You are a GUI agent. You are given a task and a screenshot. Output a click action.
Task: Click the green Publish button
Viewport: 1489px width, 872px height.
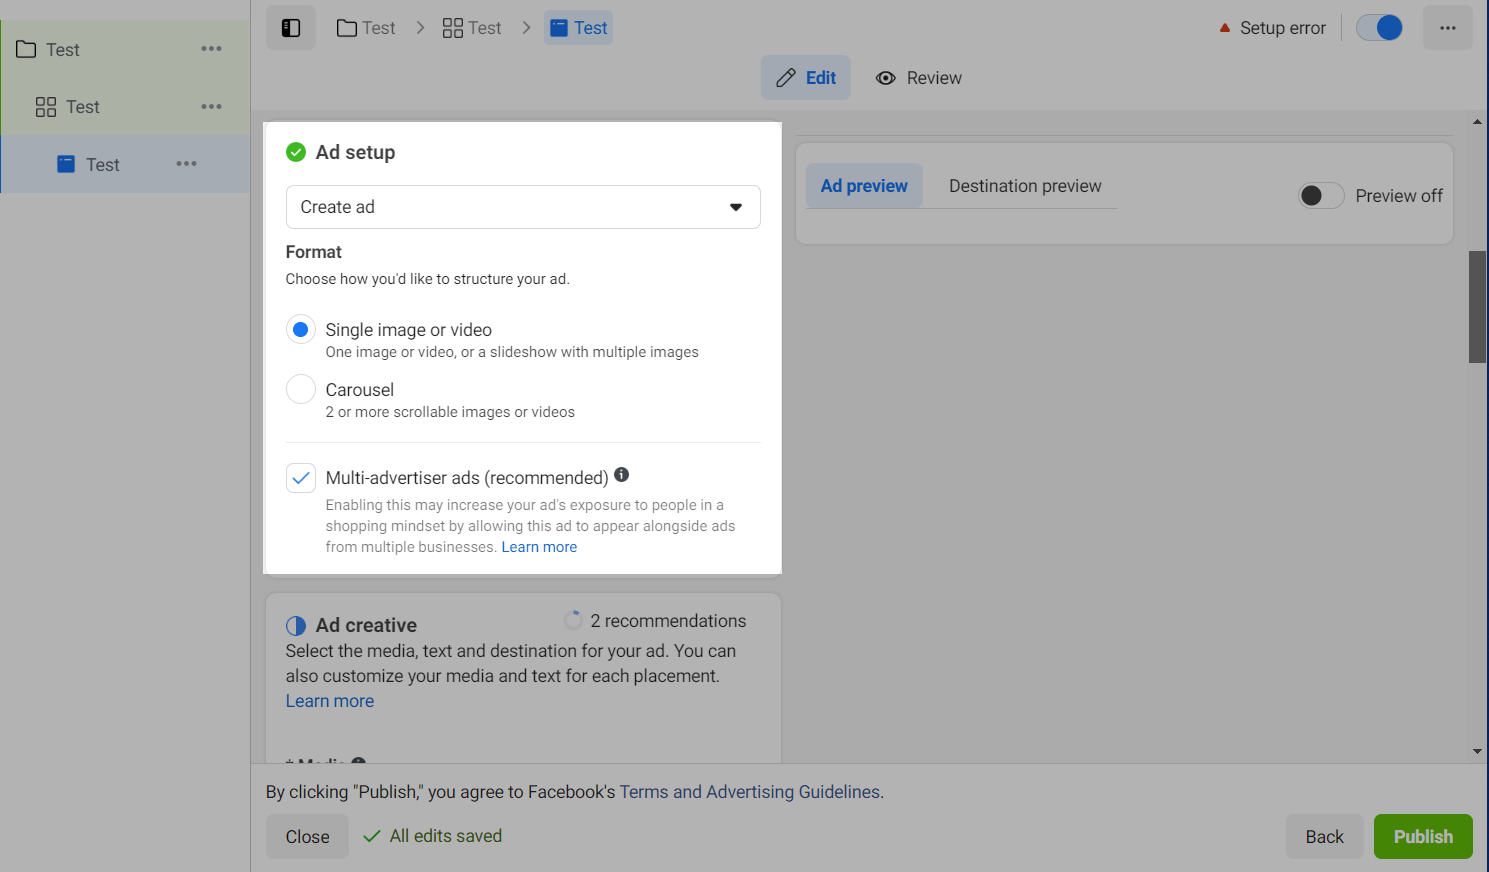tap(1422, 837)
